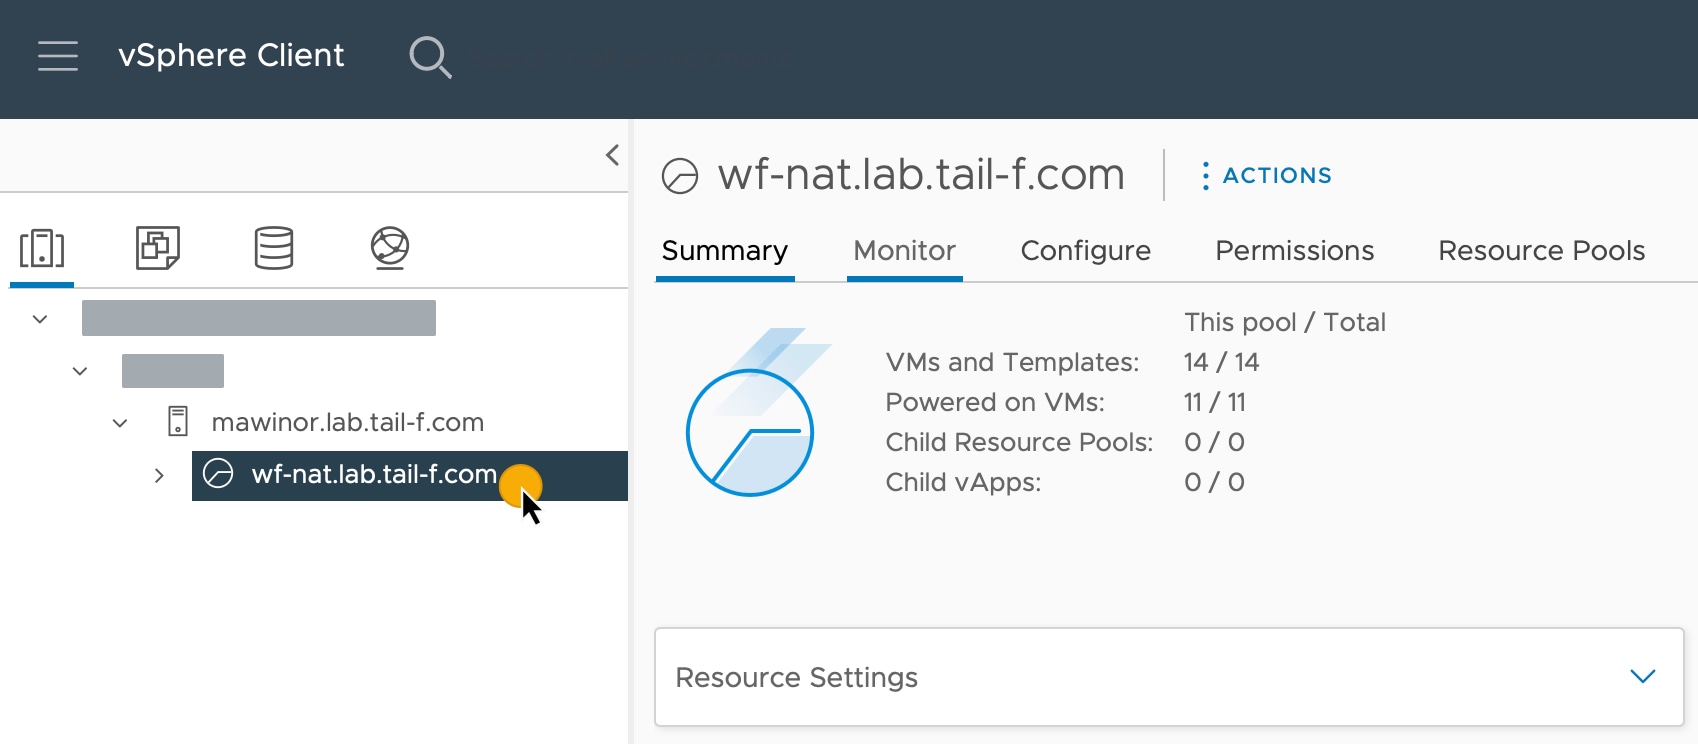
Task: Click the host icon beside mawinor.lab.tail-f.com
Action: coord(180,422)
